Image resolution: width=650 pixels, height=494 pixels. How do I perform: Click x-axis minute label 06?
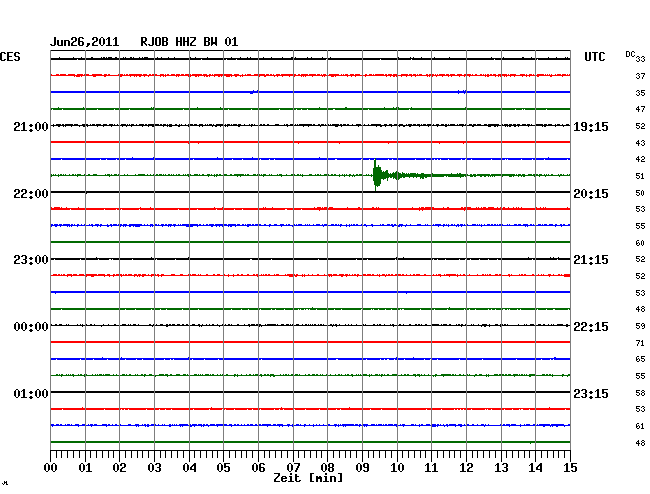[258, 467]
